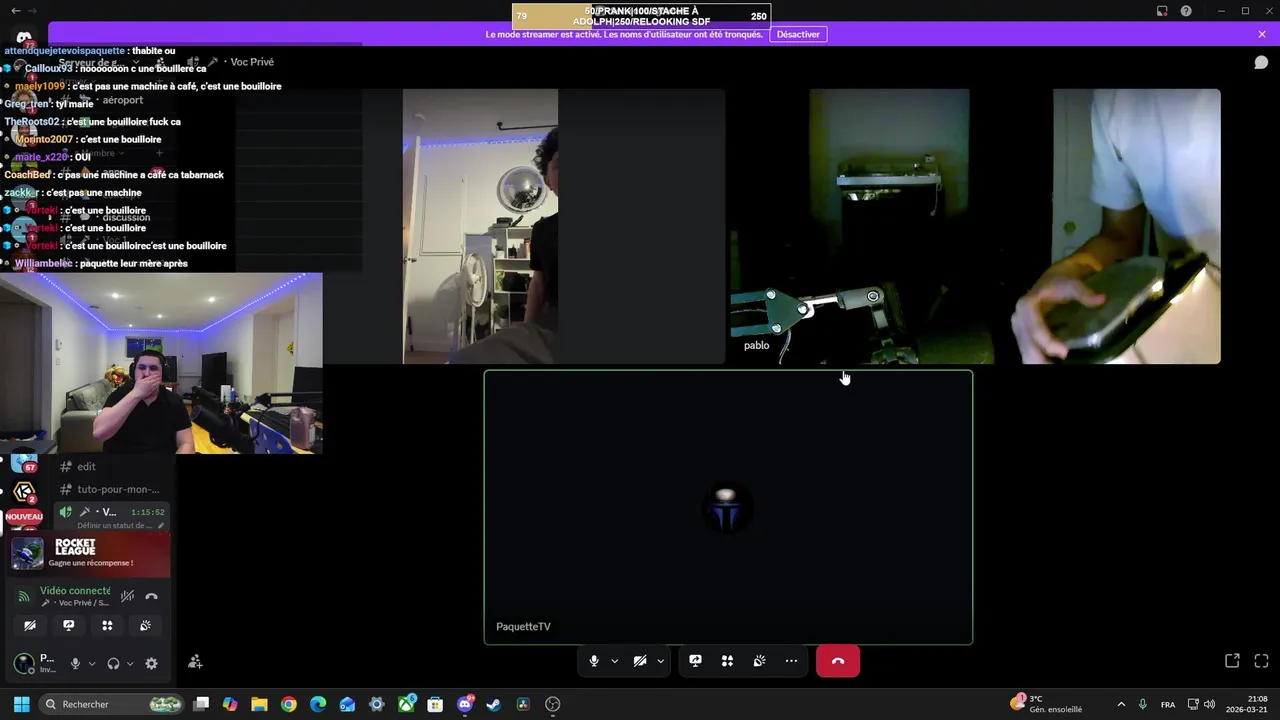1280x720 pixels.
Task: Toggle camera in the Vidéo connectée panel
Action: coord(30,625)
